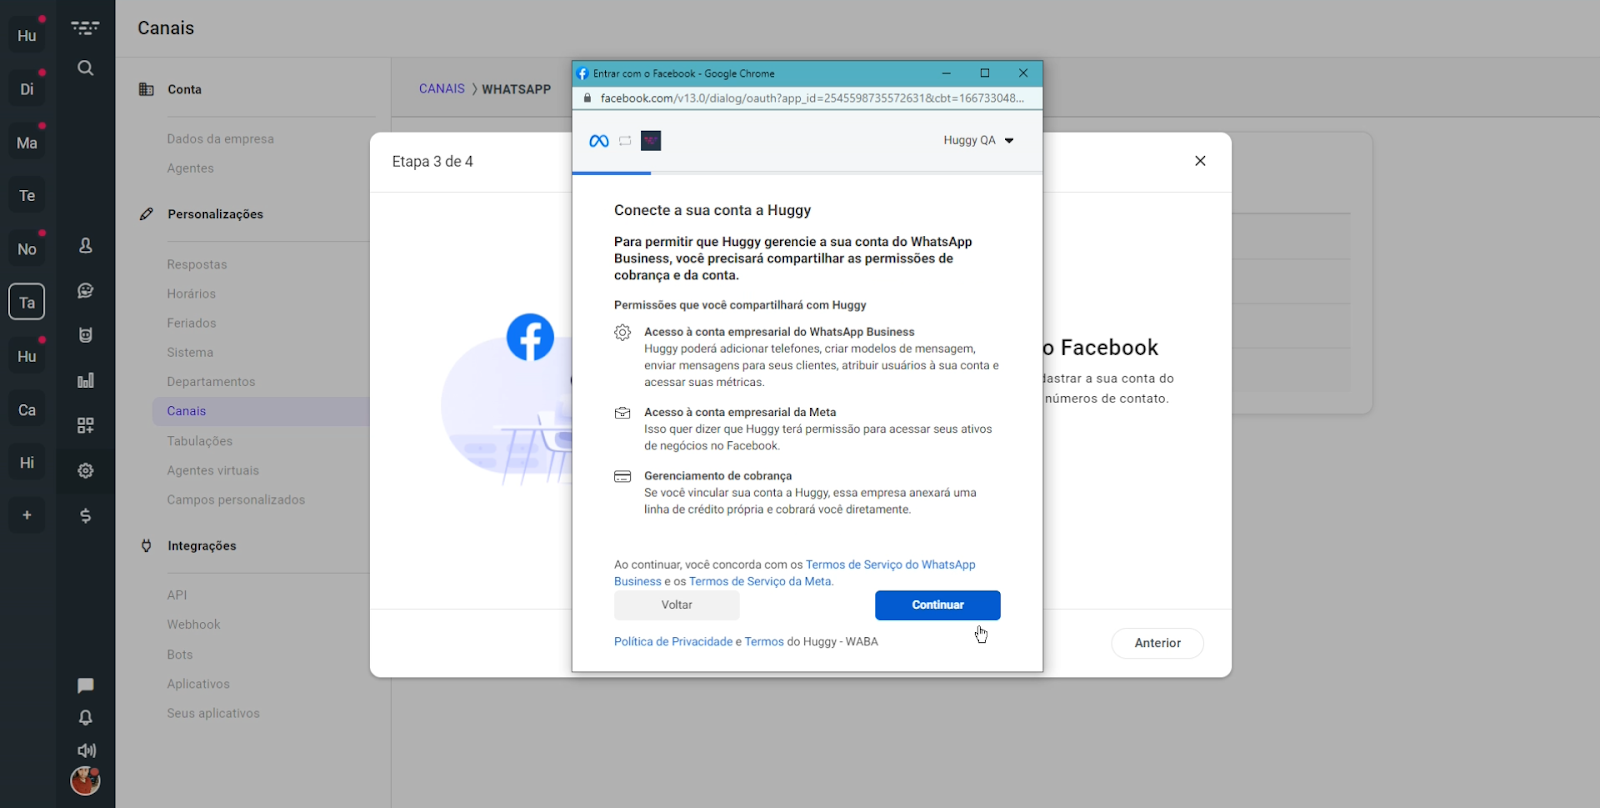
Task: Click the Huggy app thumbnail in the popup header
Action: coord(651,141)
